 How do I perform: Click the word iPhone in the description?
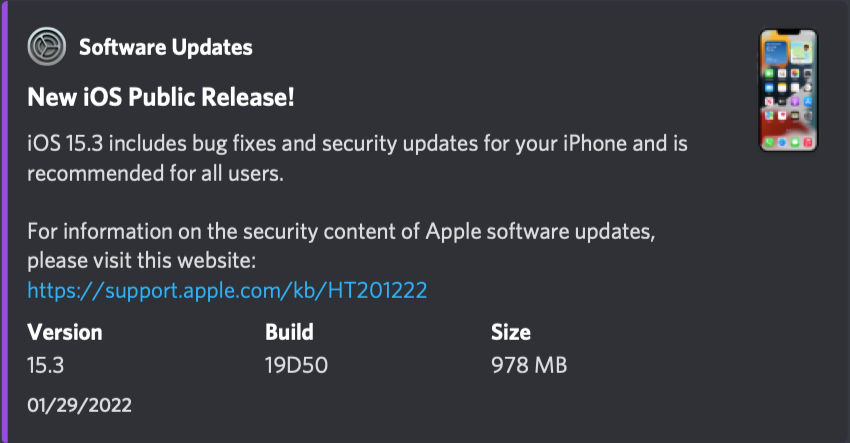click(595, 144)
